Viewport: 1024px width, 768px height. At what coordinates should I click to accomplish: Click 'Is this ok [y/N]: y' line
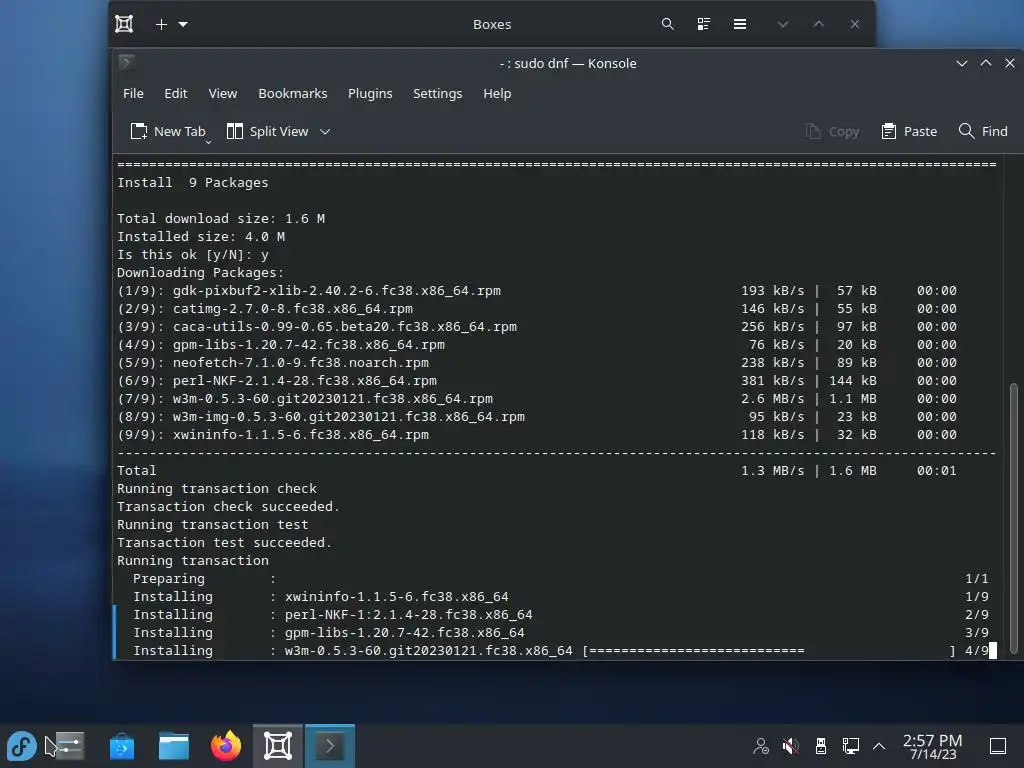tap(193, 255)
